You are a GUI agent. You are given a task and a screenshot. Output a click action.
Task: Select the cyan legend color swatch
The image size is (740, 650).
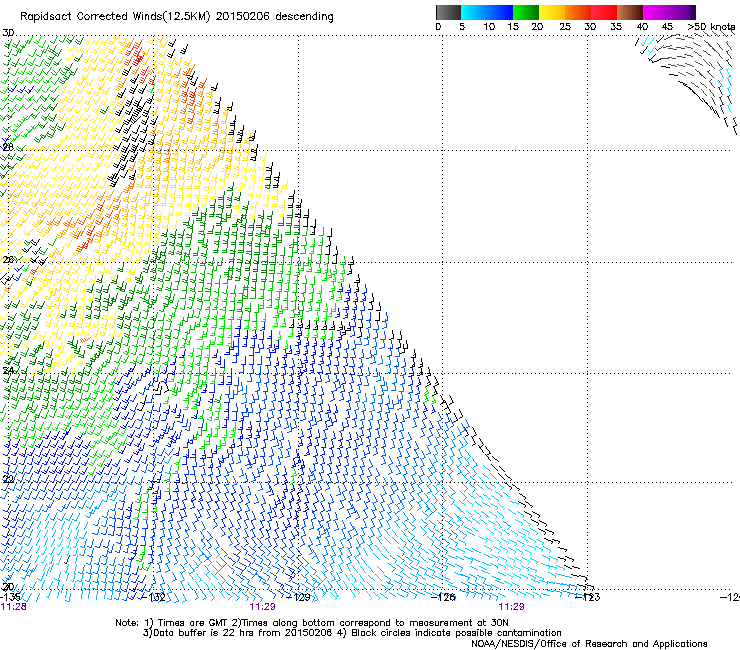(x=474, y=12)
